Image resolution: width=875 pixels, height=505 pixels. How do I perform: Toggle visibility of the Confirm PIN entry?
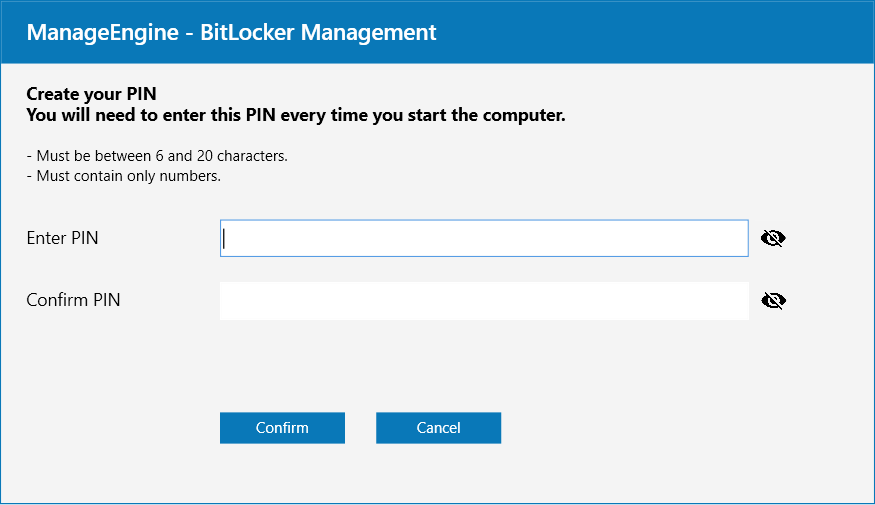[x=773, y=301]
